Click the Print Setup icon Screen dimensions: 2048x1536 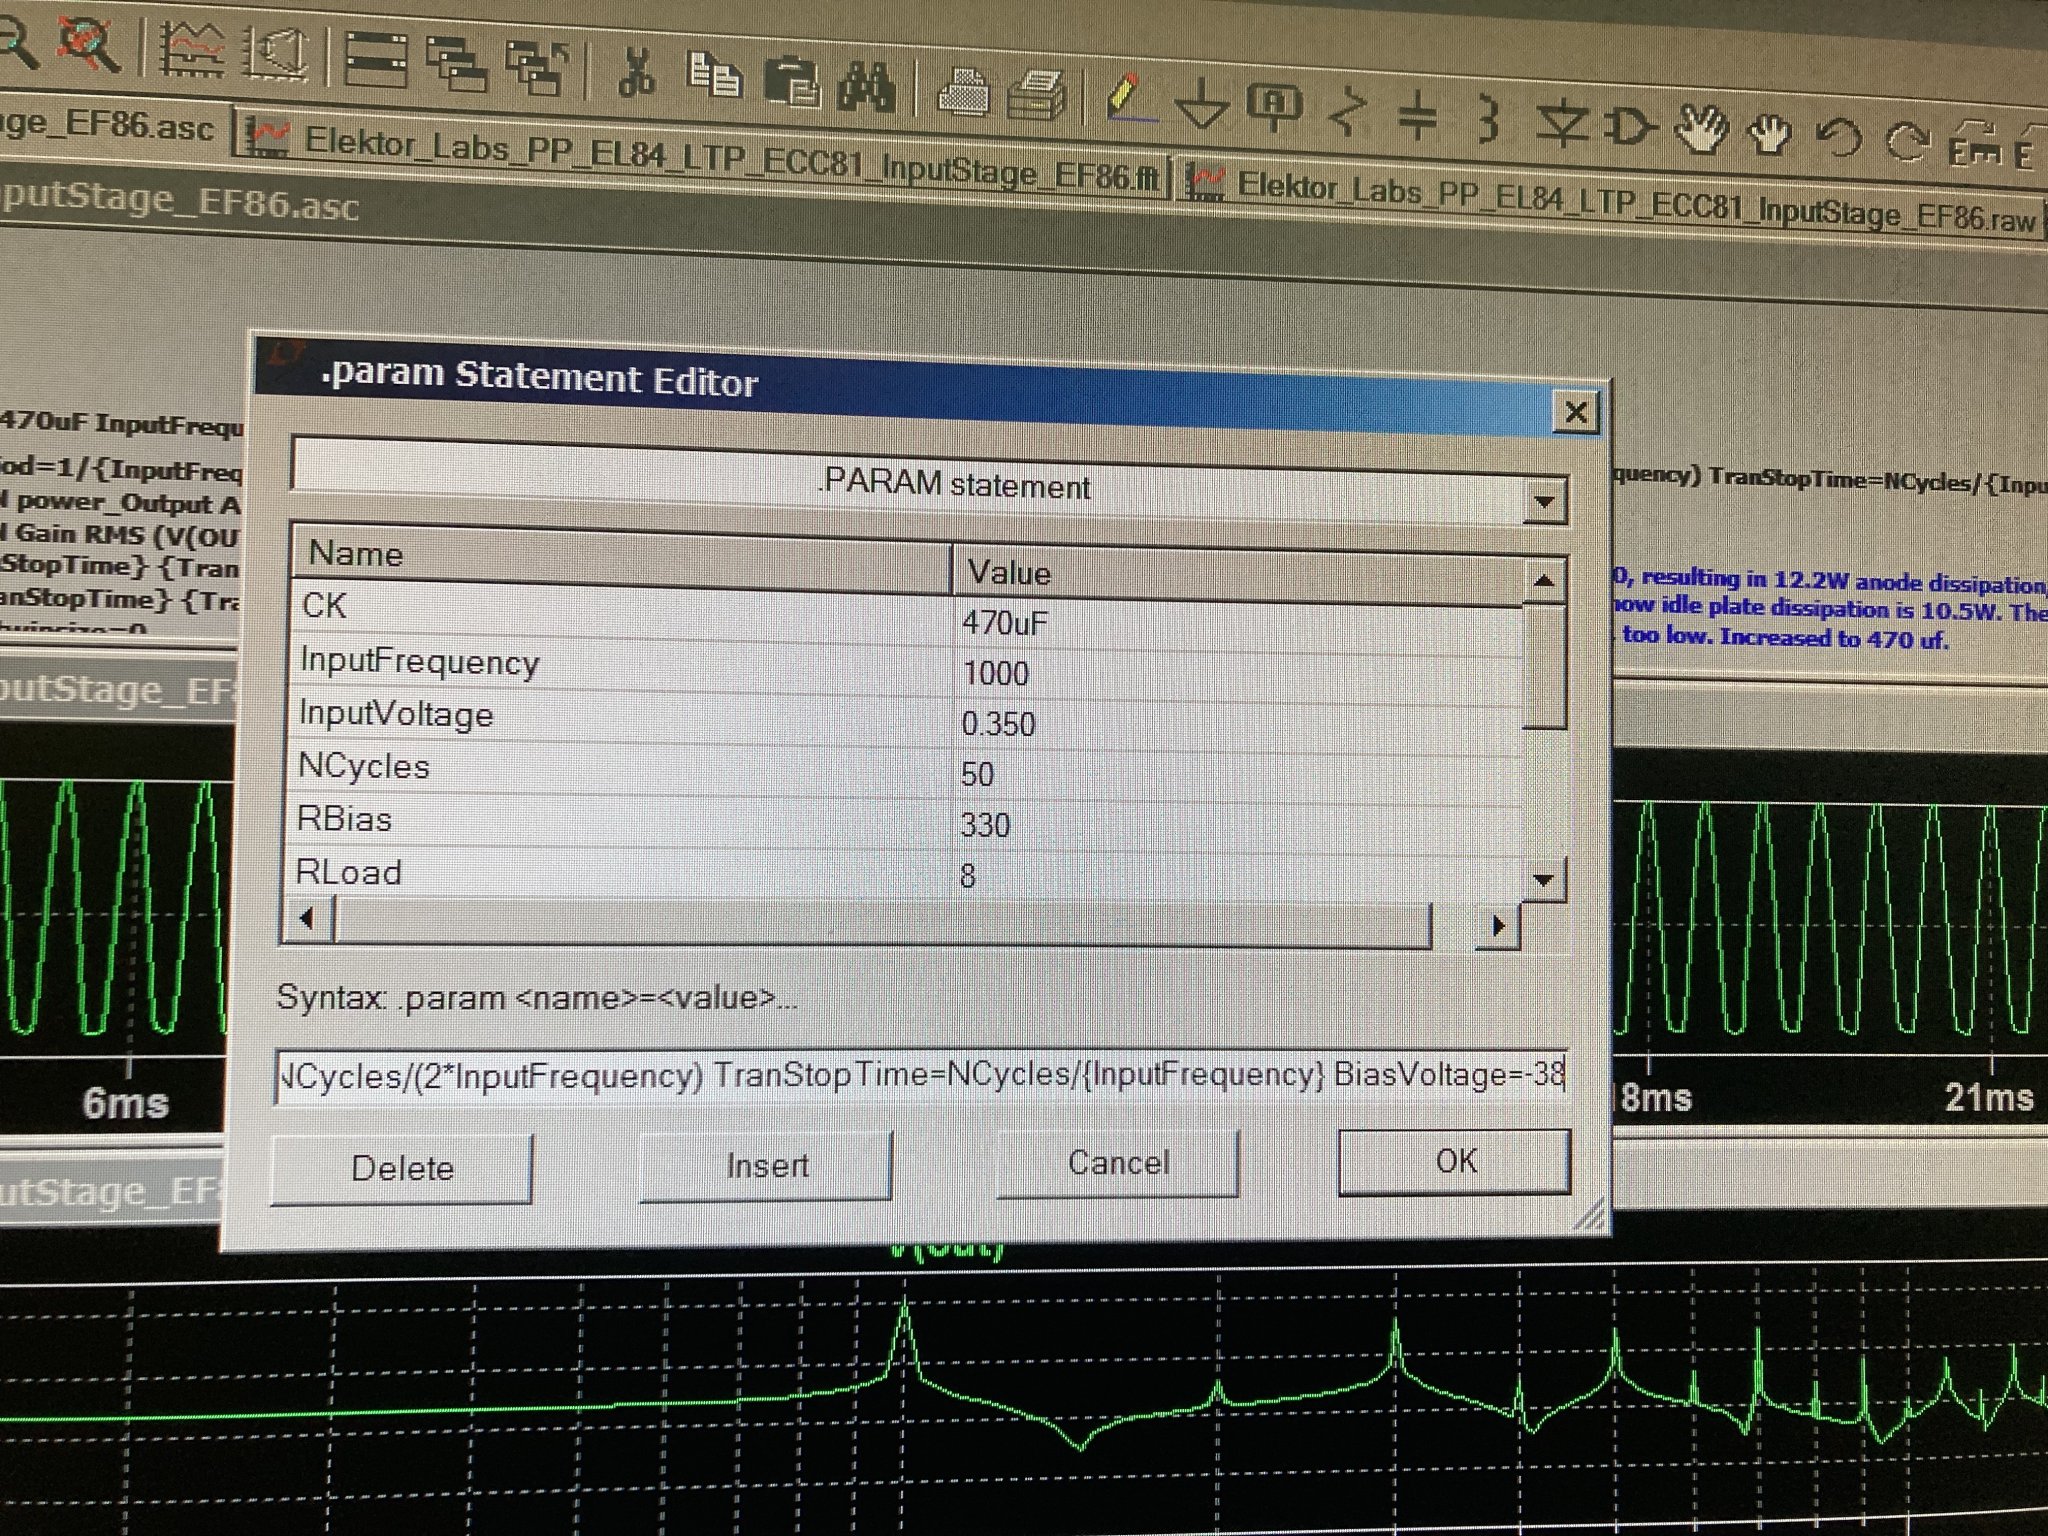(x=962, y=91)
